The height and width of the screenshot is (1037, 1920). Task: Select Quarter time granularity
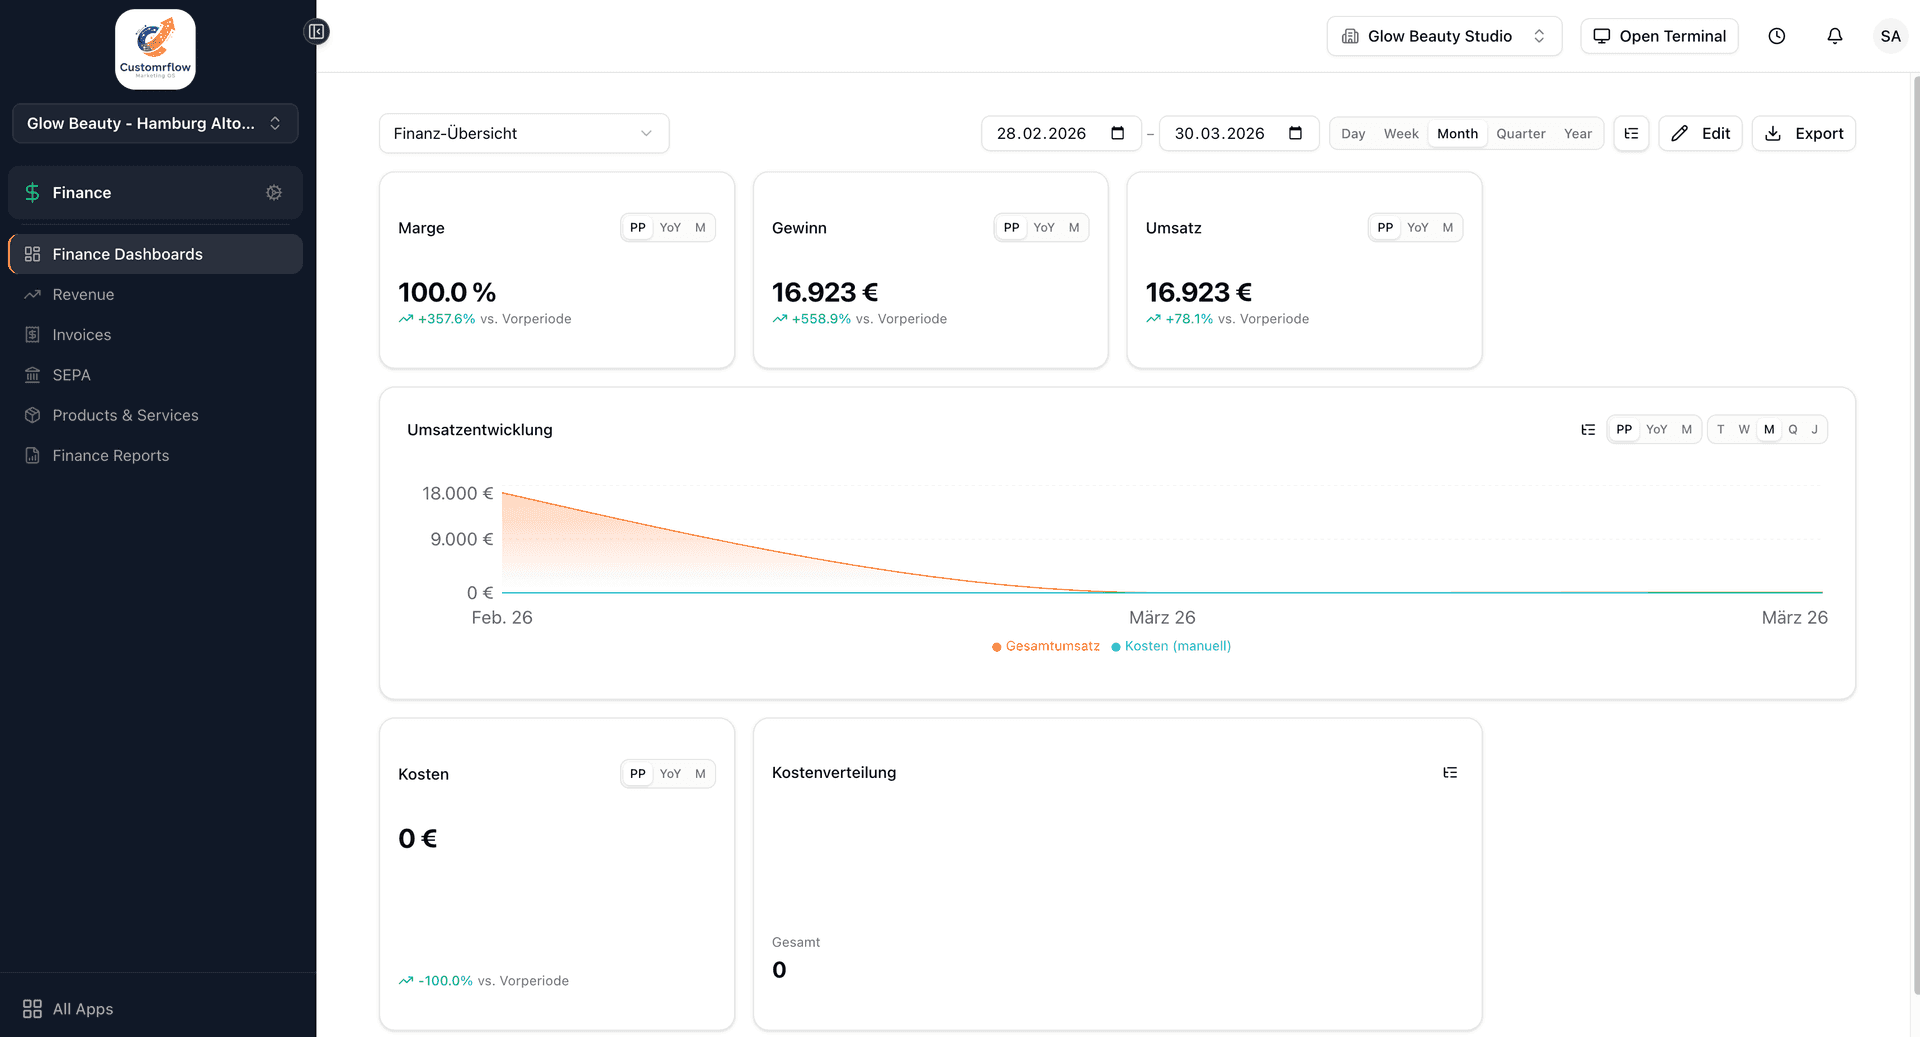click(1520, 134)
